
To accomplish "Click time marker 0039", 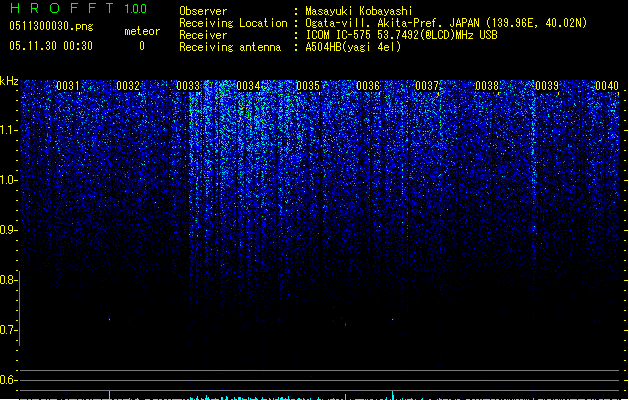I will (x=547, y=86).
